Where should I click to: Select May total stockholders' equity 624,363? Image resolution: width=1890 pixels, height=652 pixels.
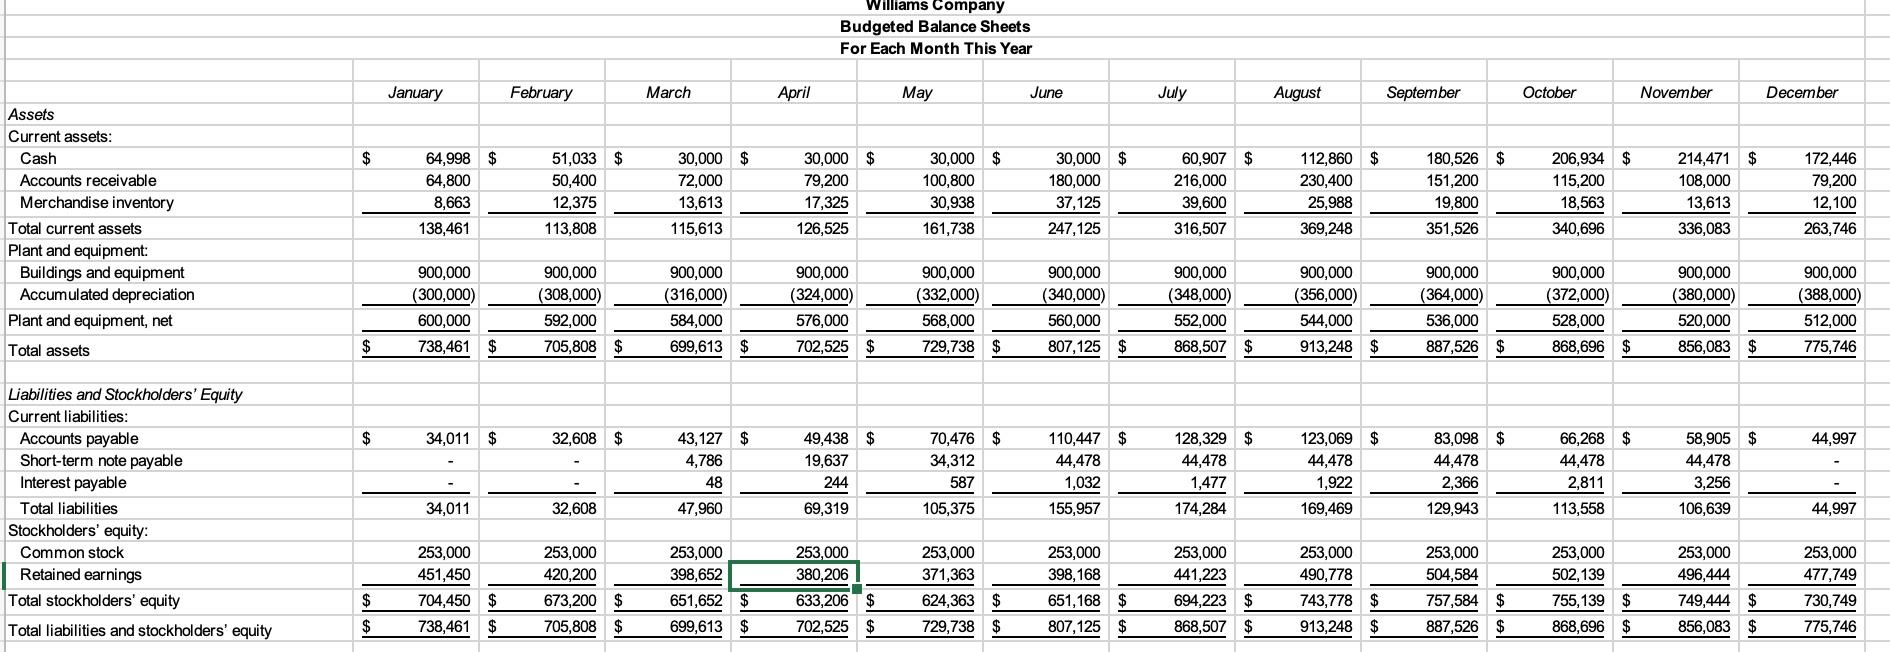click(948, 600)
